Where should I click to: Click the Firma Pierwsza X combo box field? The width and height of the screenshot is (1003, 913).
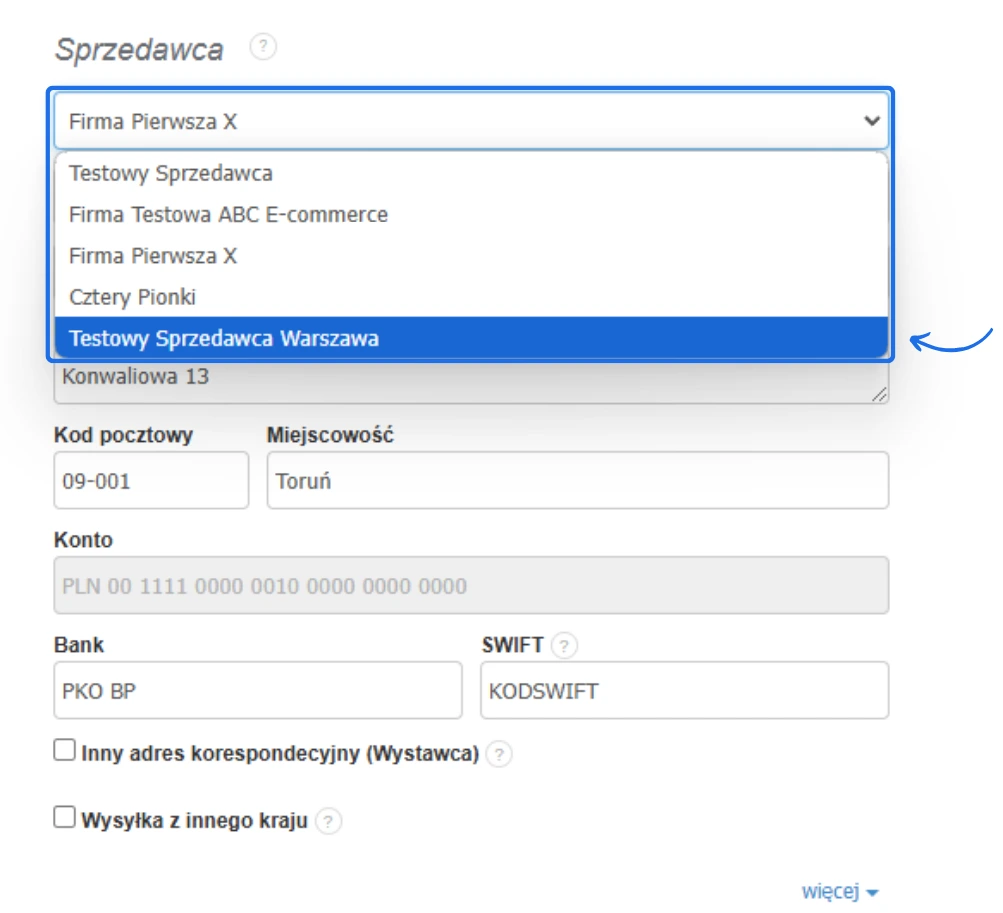point(450,121)
